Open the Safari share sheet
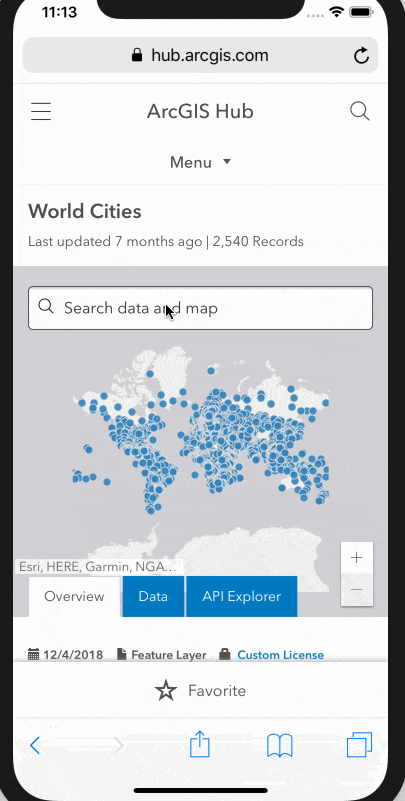This screenshot has width=405, height=801. (200, 744)
